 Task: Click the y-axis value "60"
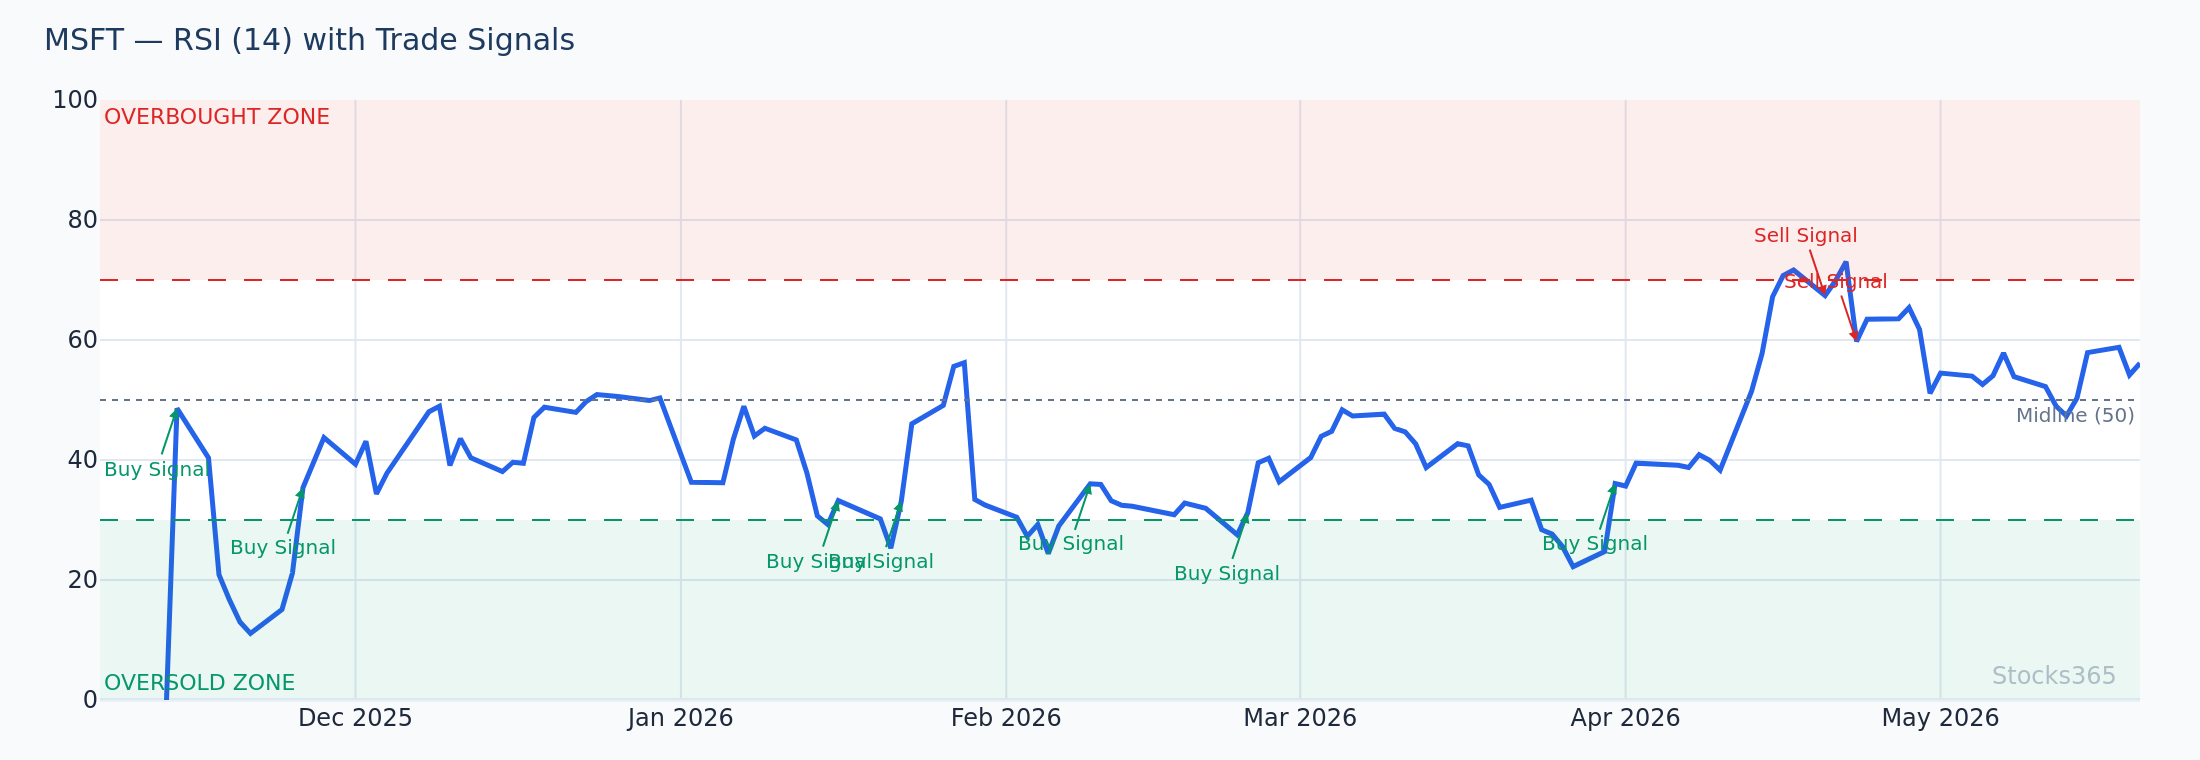coord(82,340)
